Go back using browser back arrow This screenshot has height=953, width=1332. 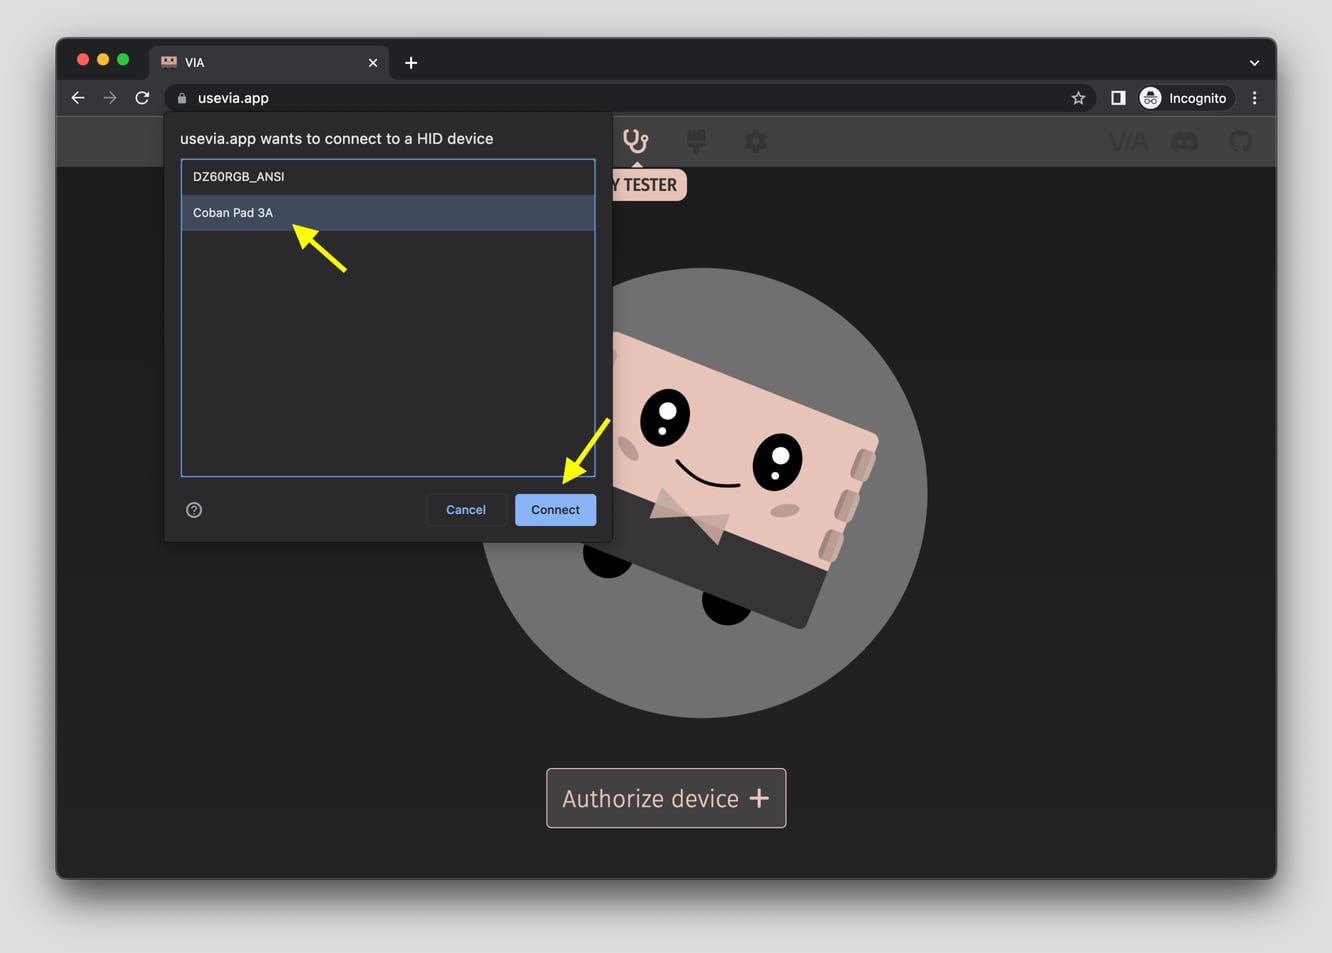click(x=78, y=98)
